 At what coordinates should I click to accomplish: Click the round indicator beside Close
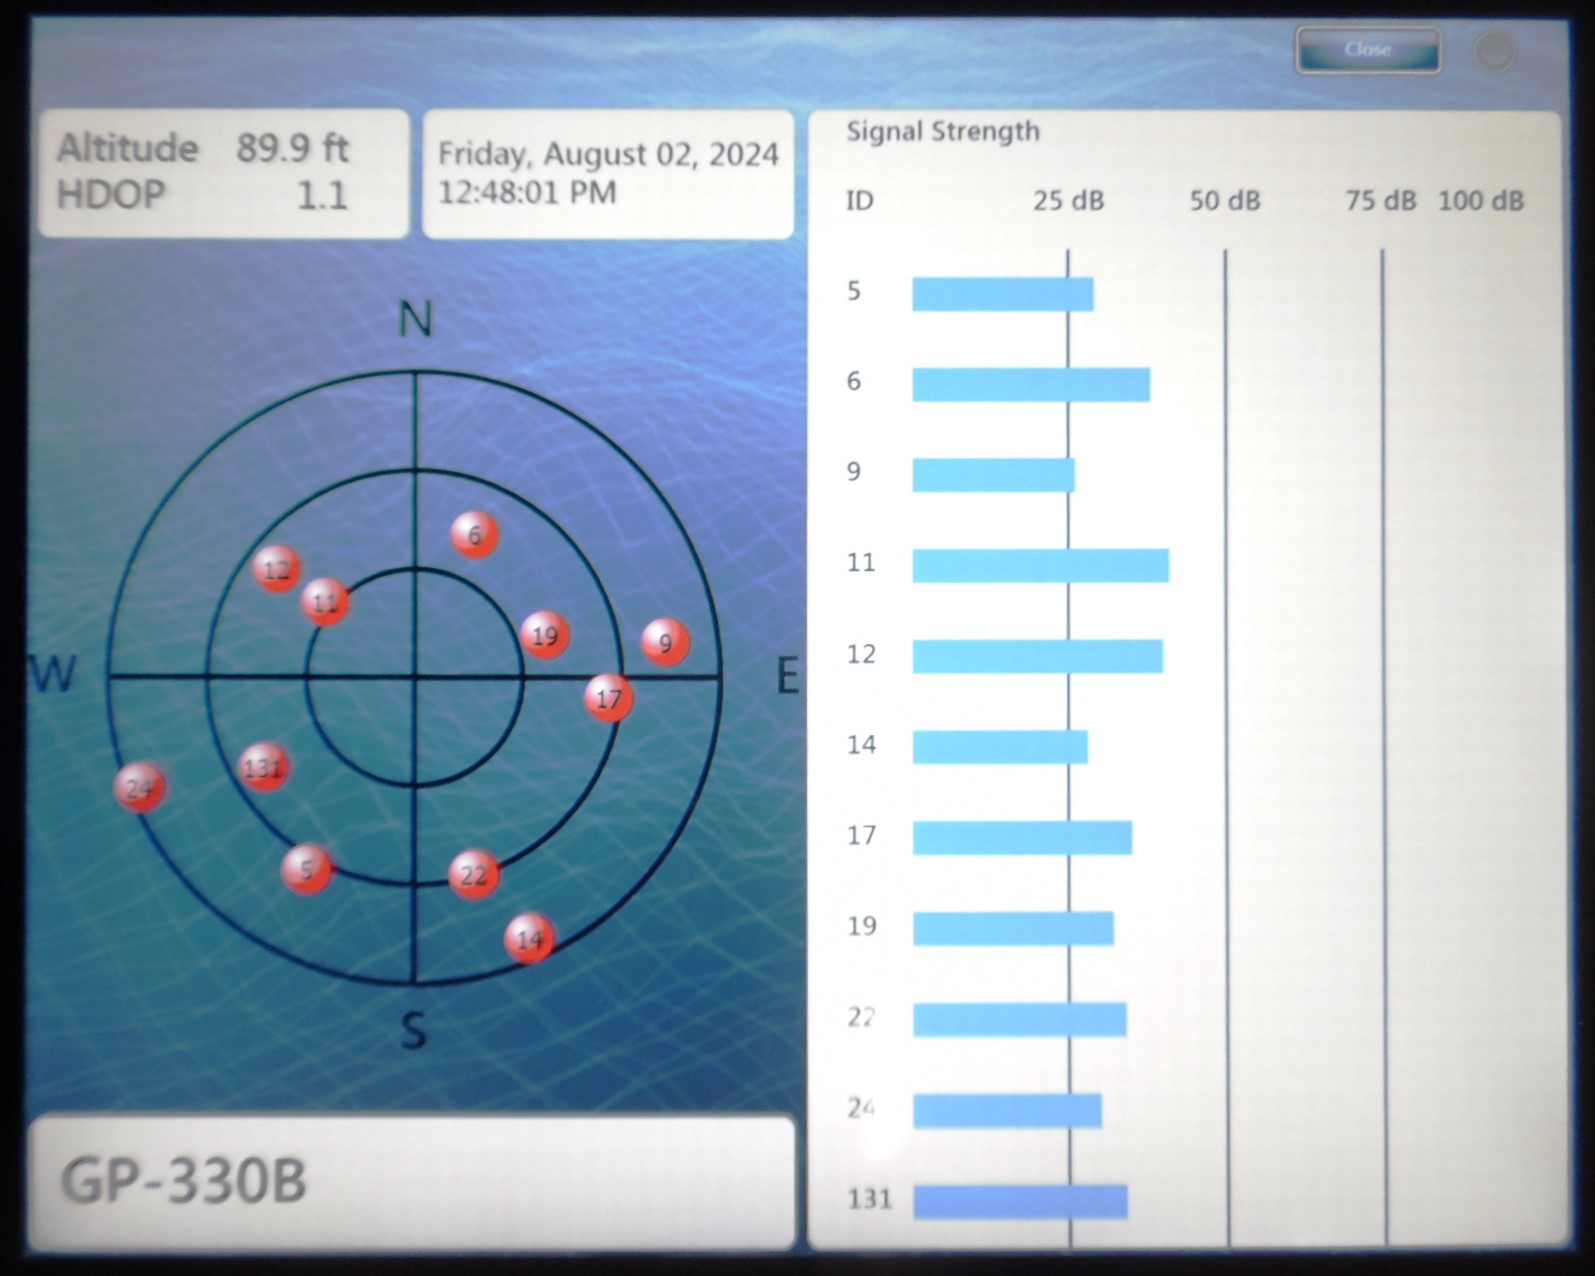pos(1495,51)
